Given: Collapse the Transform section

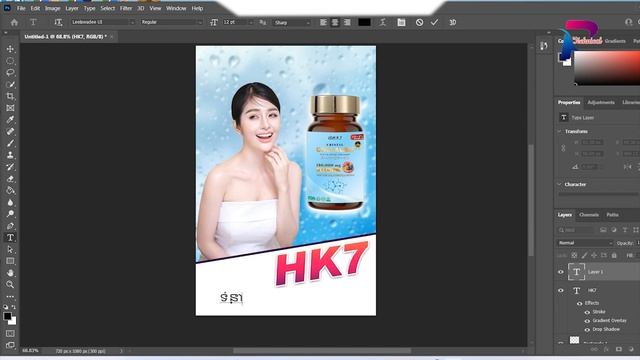Looking at the screenshot, I should (560, 131).
